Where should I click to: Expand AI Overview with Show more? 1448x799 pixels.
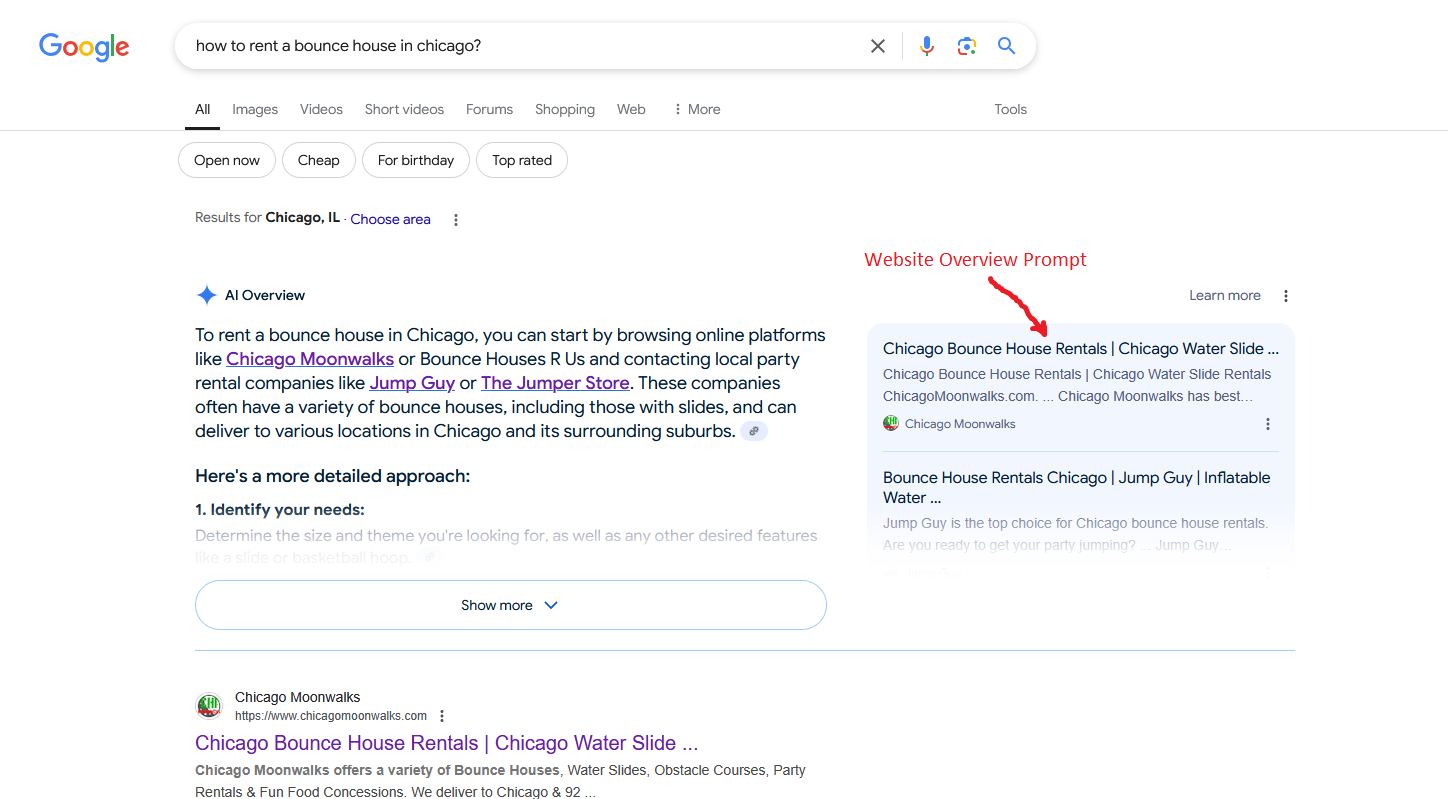click(510, 605)
